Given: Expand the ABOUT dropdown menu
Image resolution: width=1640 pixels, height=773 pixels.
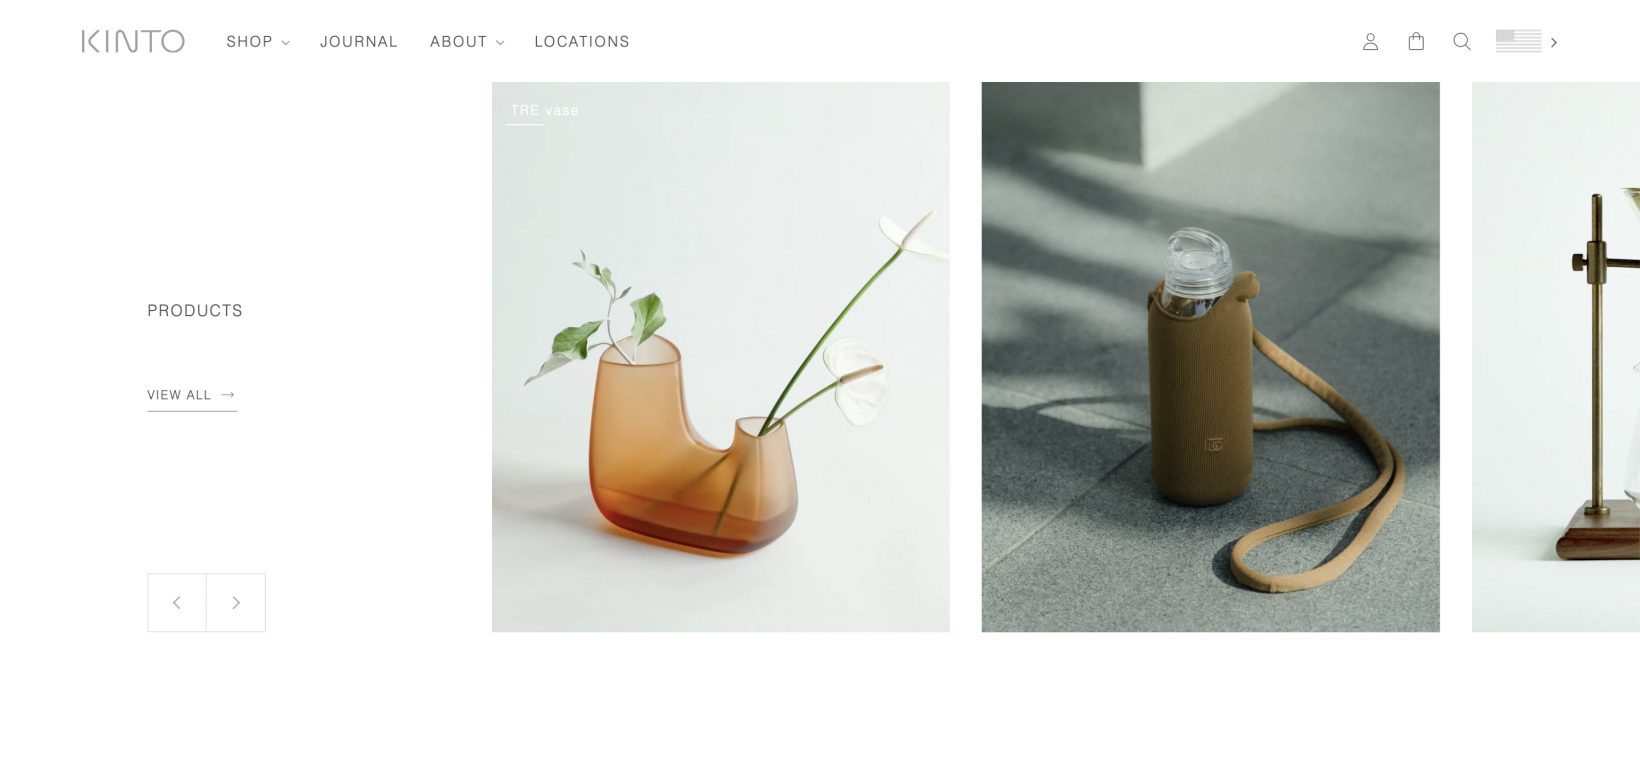Looking at the screenshot, I should pos(467,42).
